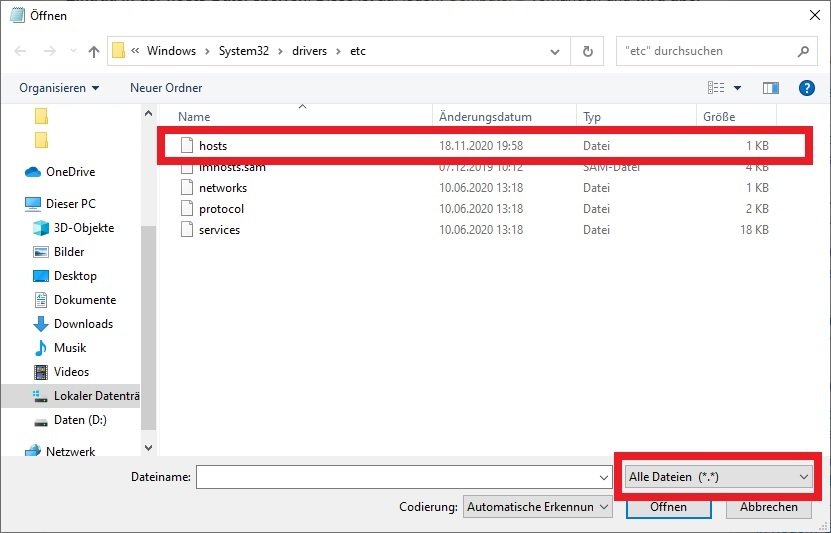Image resolution: width=831 pixels, height=533 pixels.
Task: Click Windows in the address path
Action: click(171, 51)
